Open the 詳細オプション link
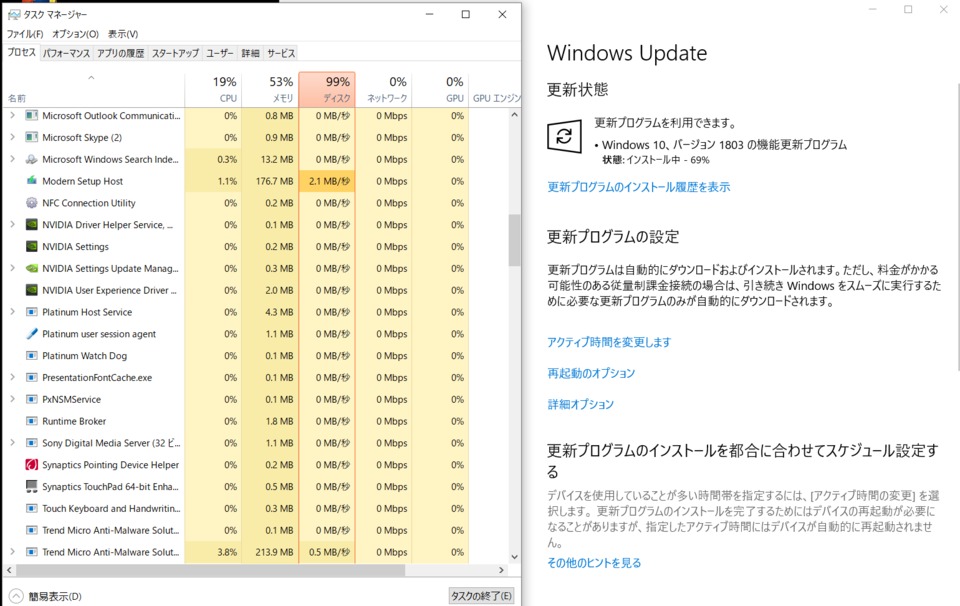This screenshot has height=606, width=960. point(580,405)
